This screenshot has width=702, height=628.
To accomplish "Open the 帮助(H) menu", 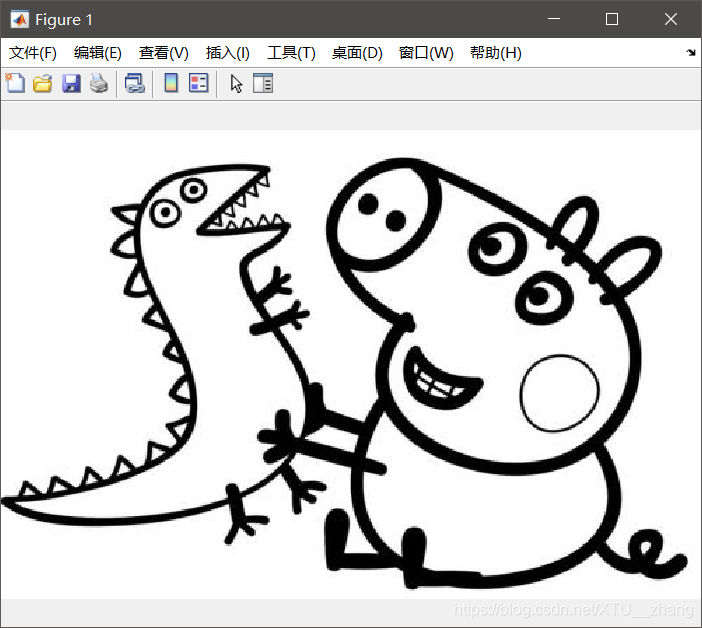I will 496,53.
